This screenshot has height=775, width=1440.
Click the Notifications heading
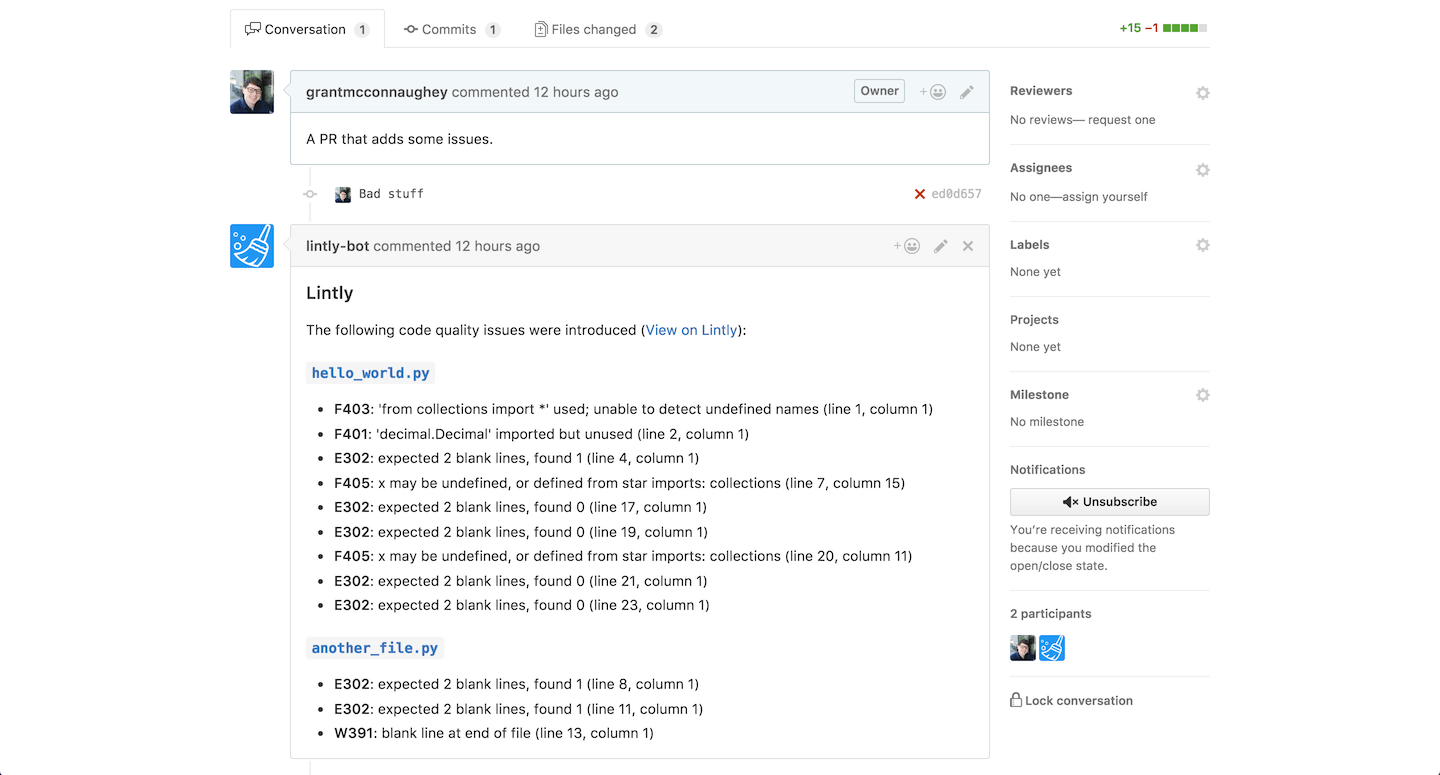click(x=1047, y=470)
